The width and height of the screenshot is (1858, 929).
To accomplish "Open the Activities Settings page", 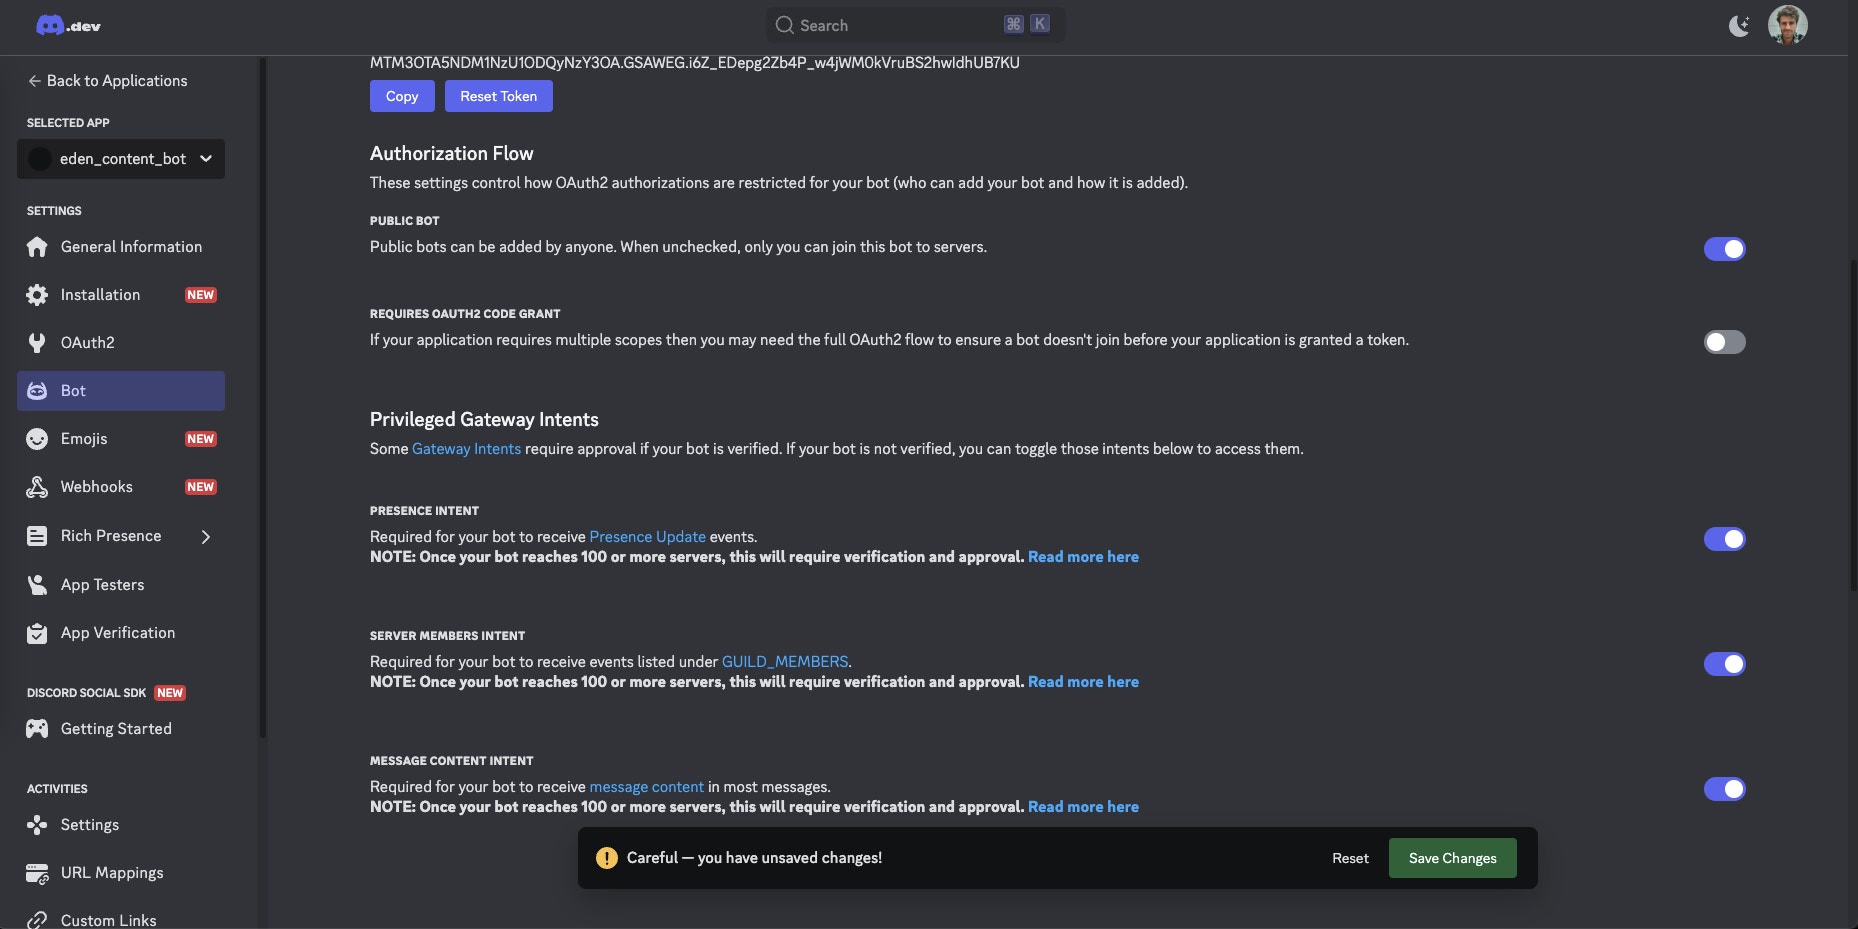I will tap(121, 825).
